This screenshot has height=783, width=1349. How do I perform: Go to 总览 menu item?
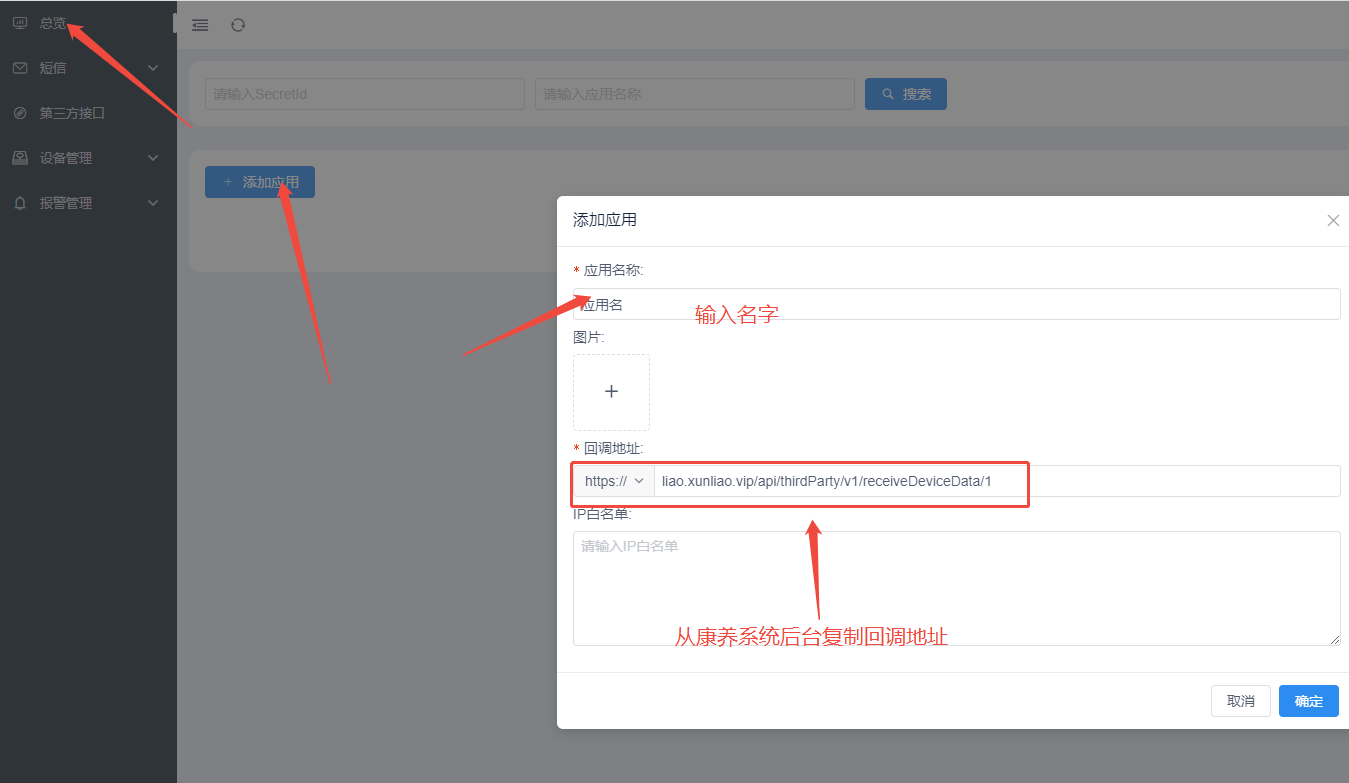53,23
